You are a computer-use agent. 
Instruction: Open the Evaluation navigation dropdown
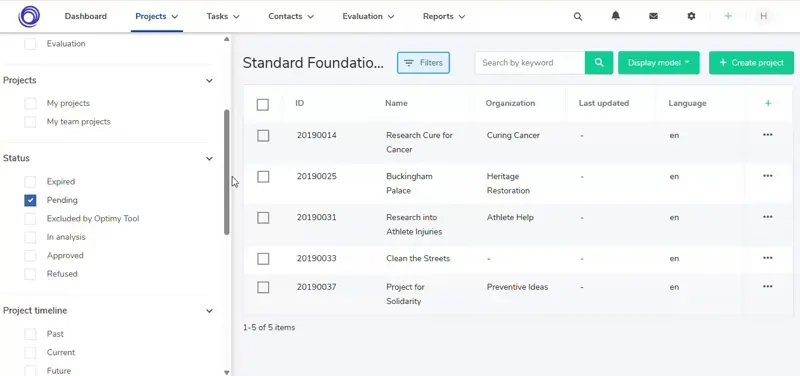coord(368,16)
